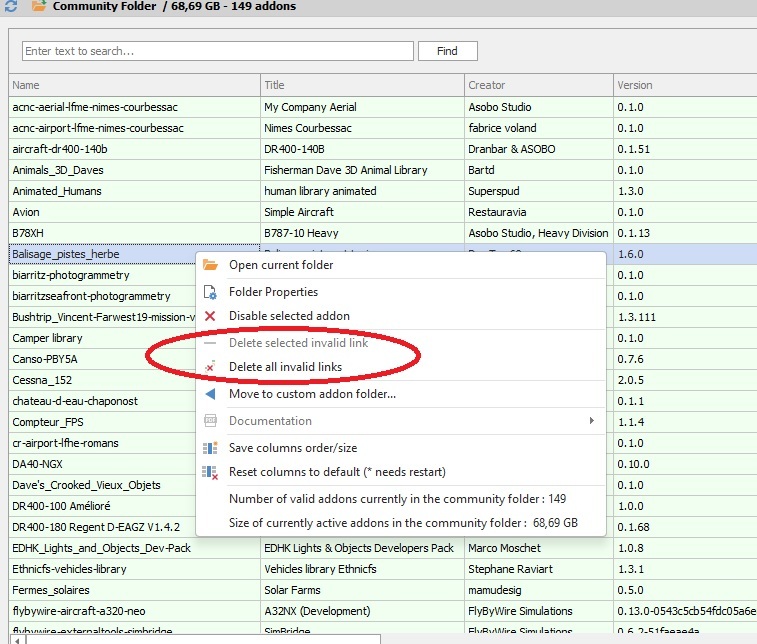
Task: Click the red X Disable addon icon
Action: click(210, 316)
